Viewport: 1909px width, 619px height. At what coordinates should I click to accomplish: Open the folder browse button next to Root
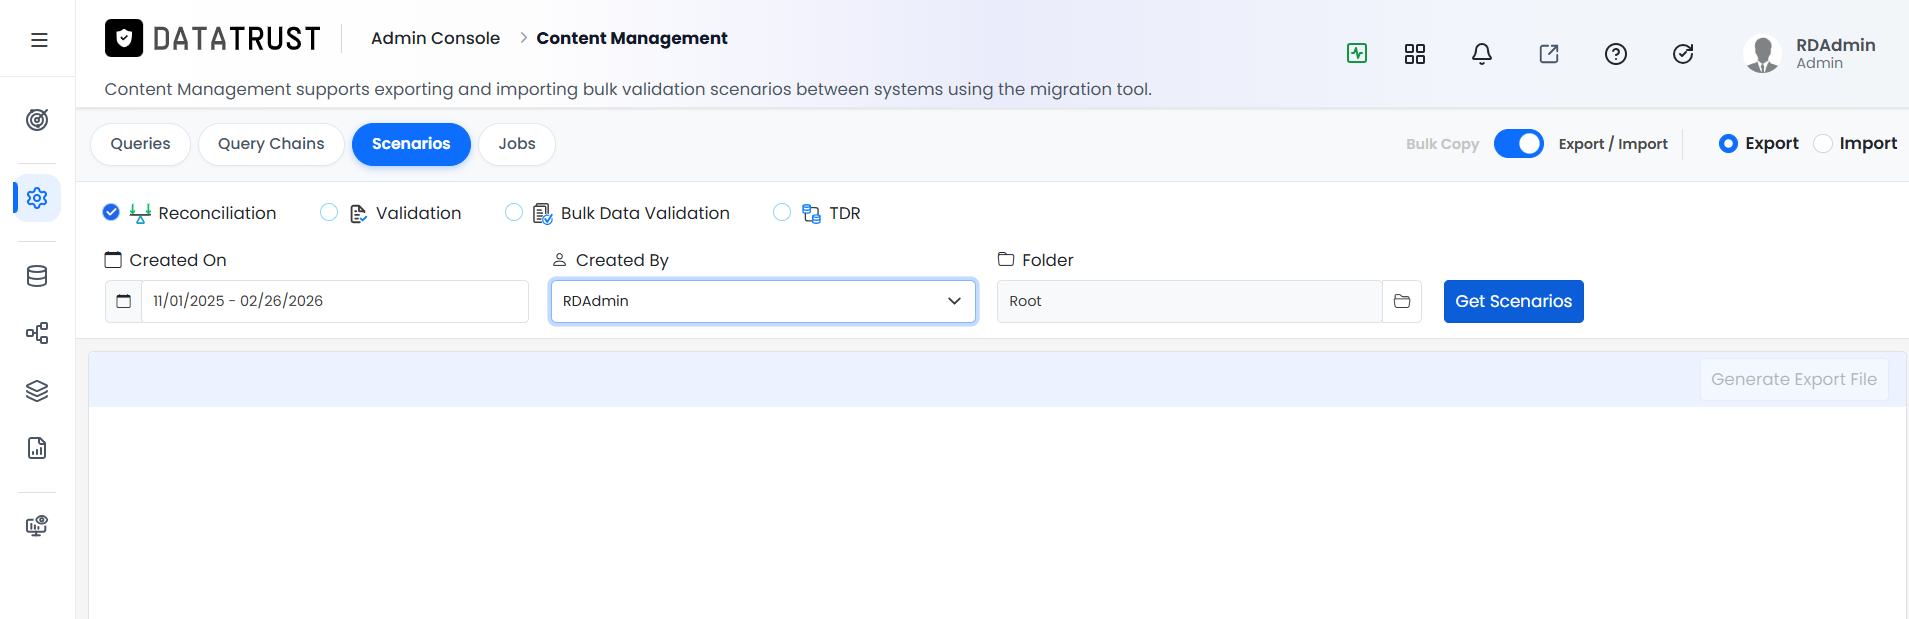(1402, 301)
